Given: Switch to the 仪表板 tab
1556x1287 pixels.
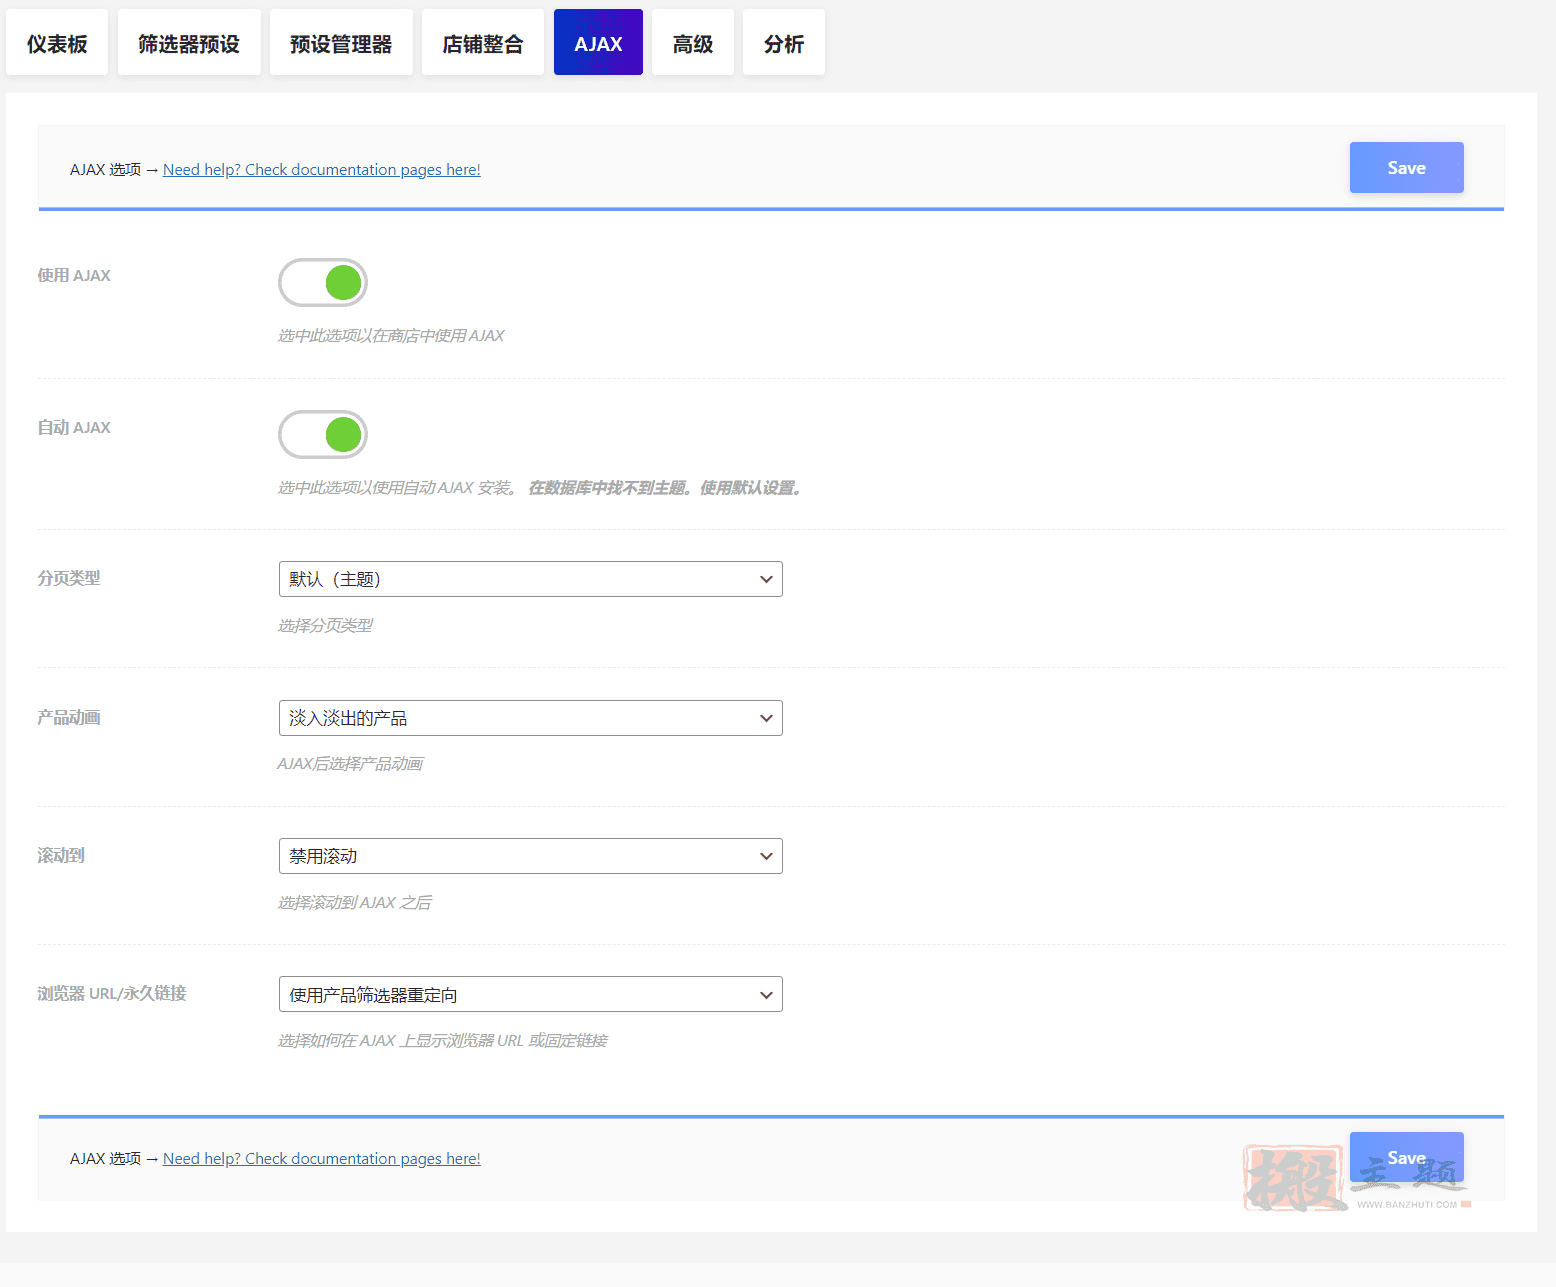Looking at the screenshot, I should click(x=57, y=43).
